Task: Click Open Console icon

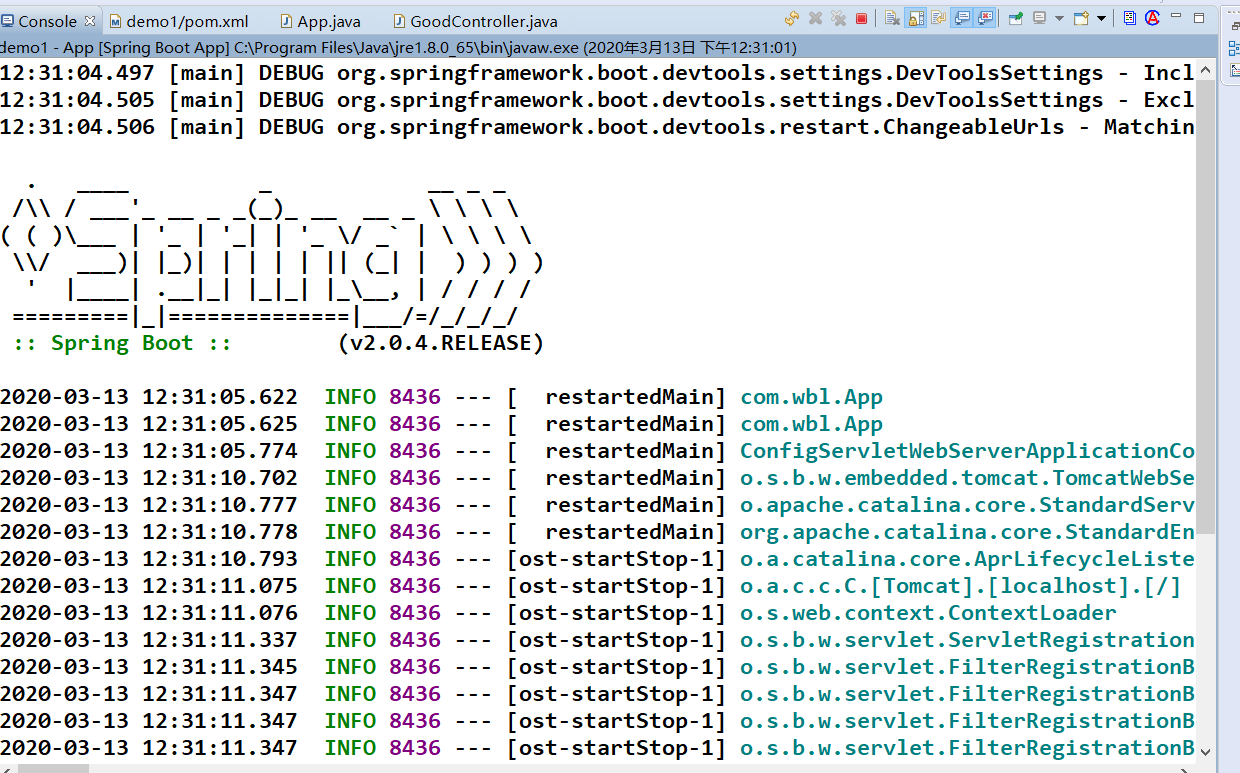Action: (x=1081, y=18)
